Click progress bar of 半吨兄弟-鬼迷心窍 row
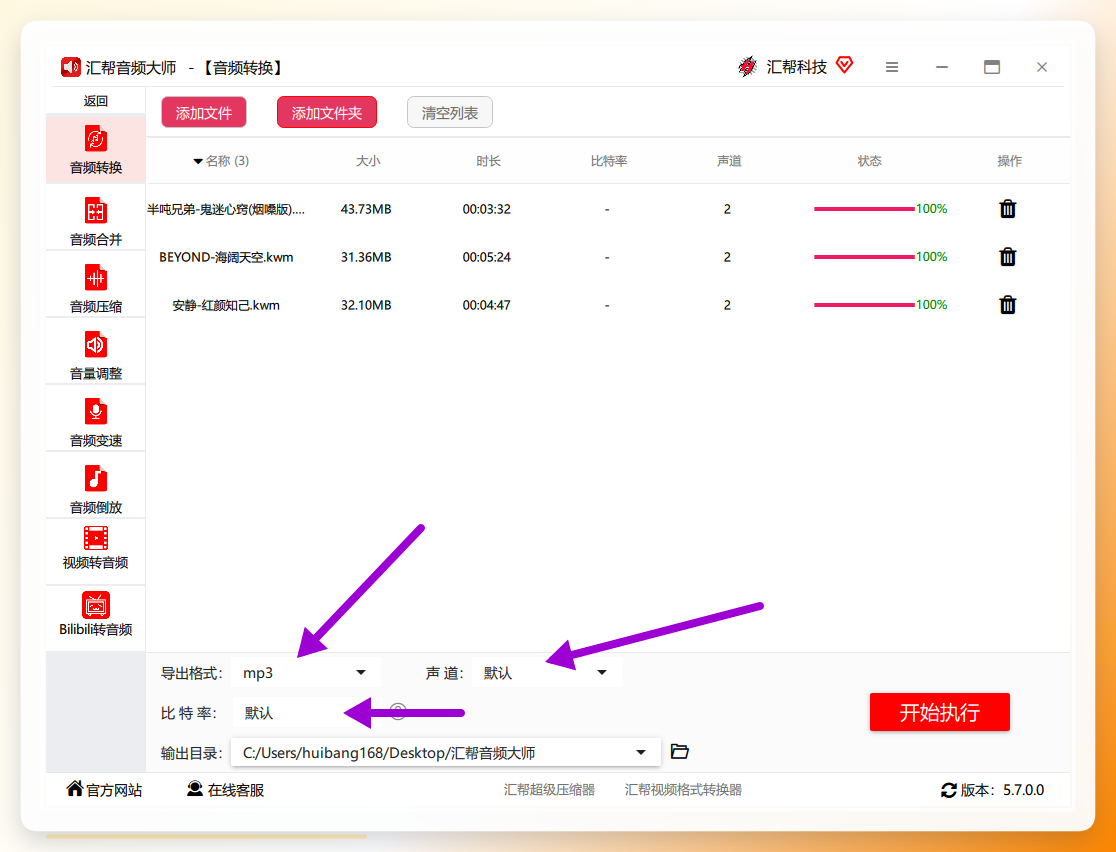This screenshot has width=1116, height=852. click(x=864, y=209)
